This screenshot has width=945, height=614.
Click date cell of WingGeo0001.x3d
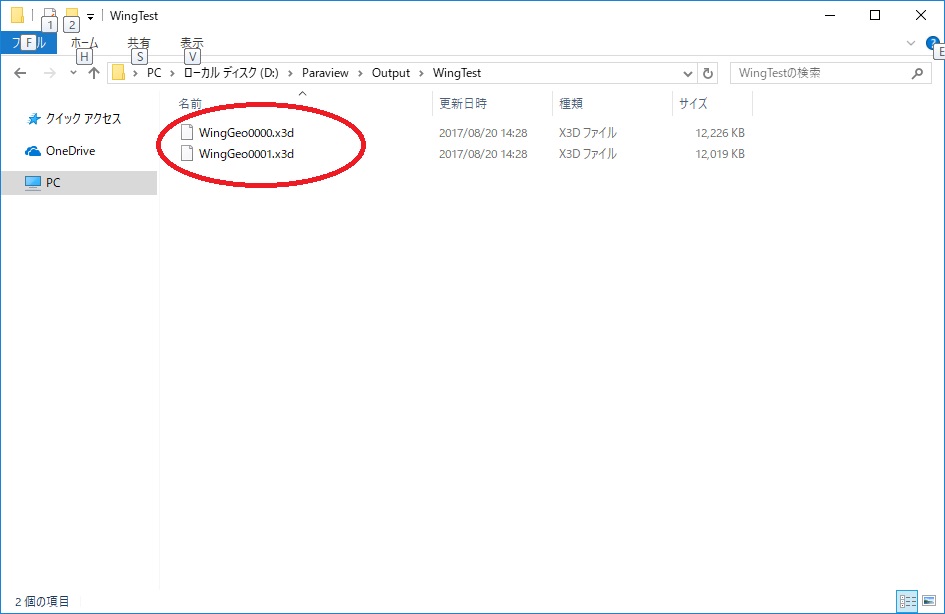click(x=483, y=154)
